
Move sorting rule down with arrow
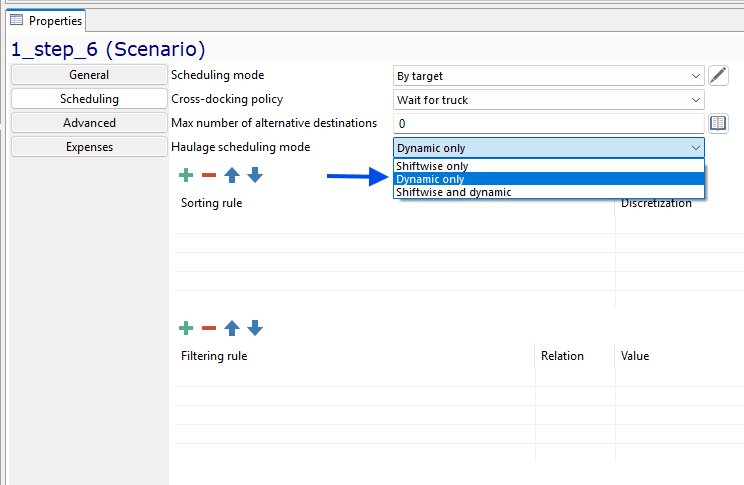pos(255,175)
